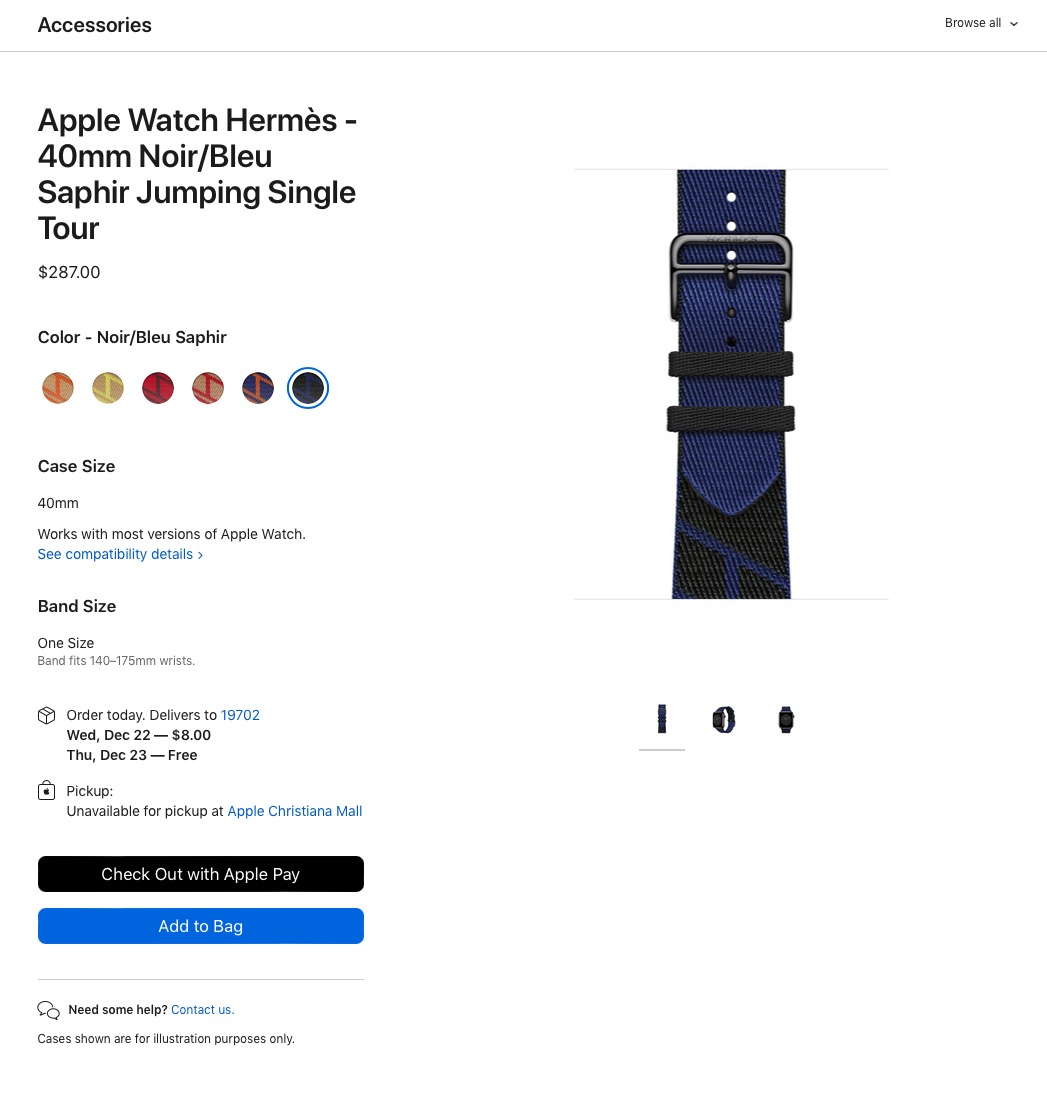Select the Noir/Bleu Saphir color swatch

[x=308, y=388]
